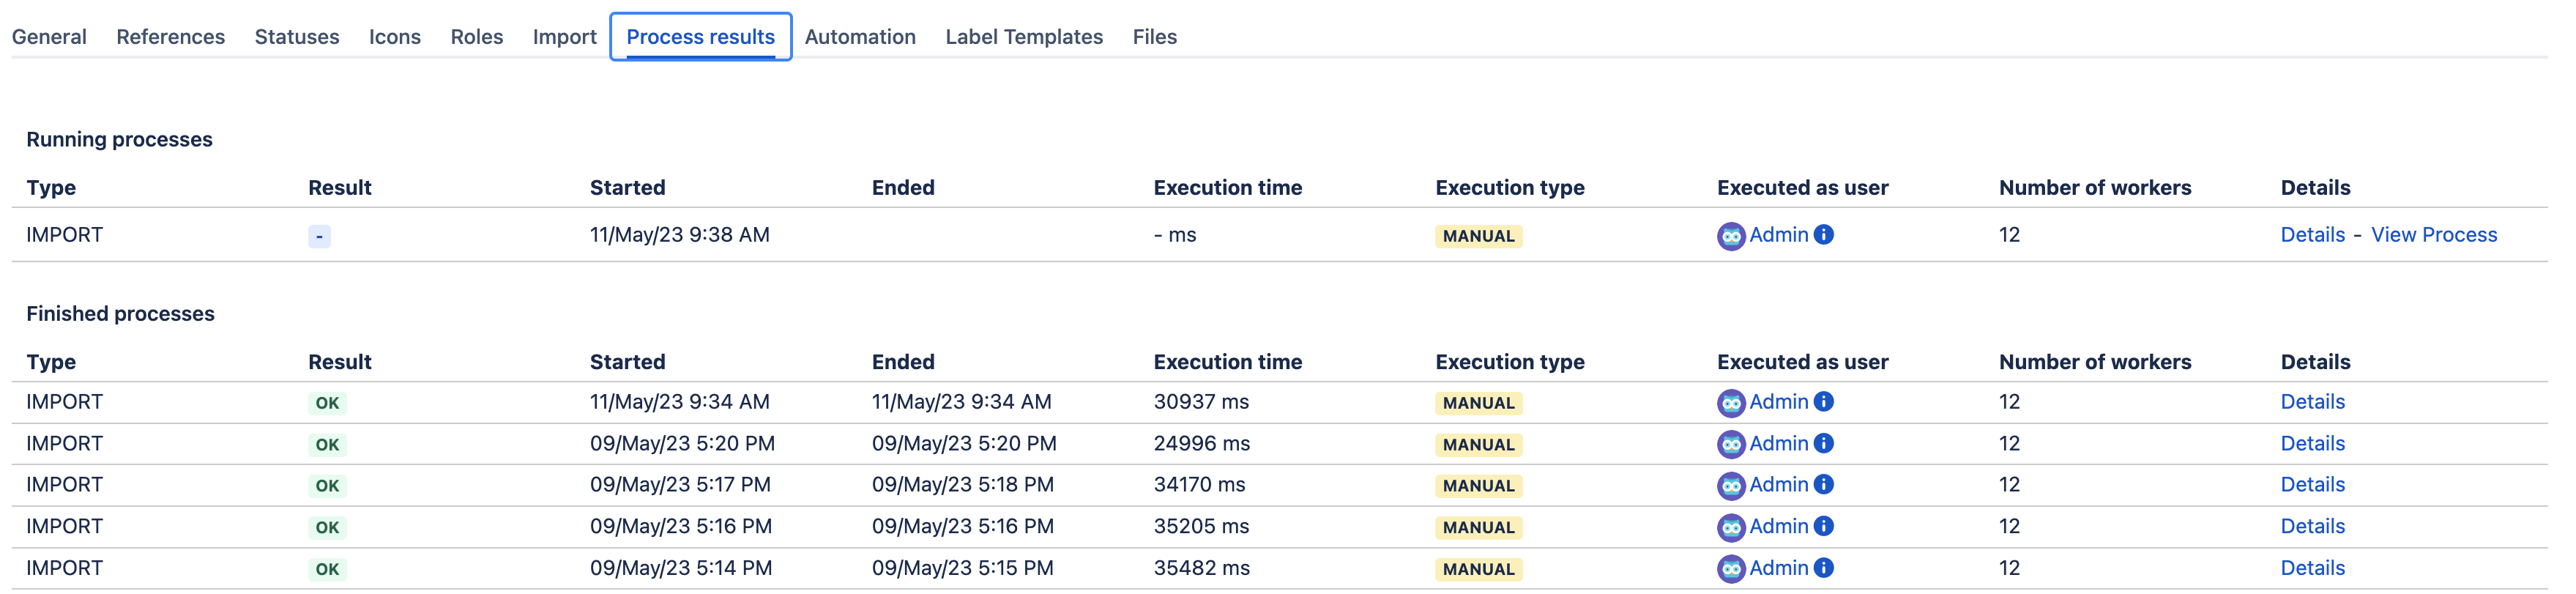
Task: Switch to the References tab
Action: click(x=171, y=37)
